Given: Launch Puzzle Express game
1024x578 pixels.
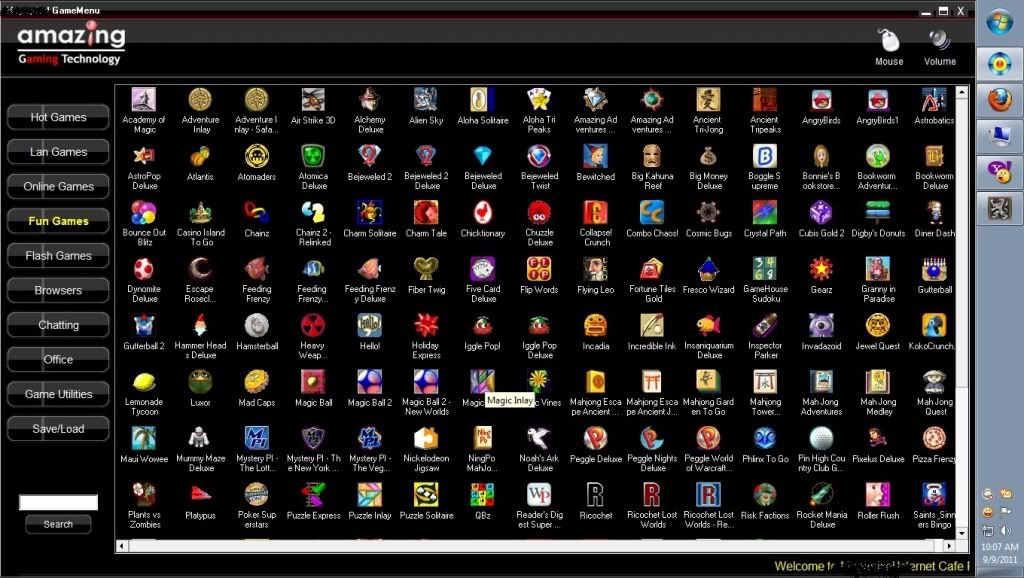Looking at the screenshot, I should 313,495.
